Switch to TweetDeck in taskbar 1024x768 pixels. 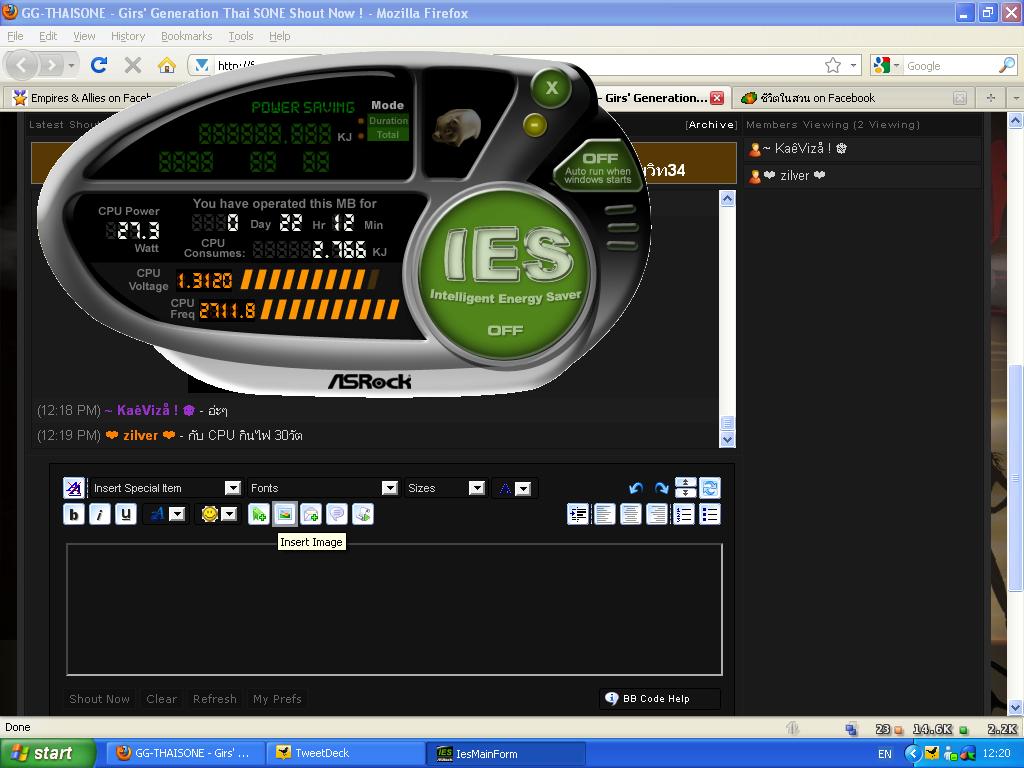click(x=345, y=753)
